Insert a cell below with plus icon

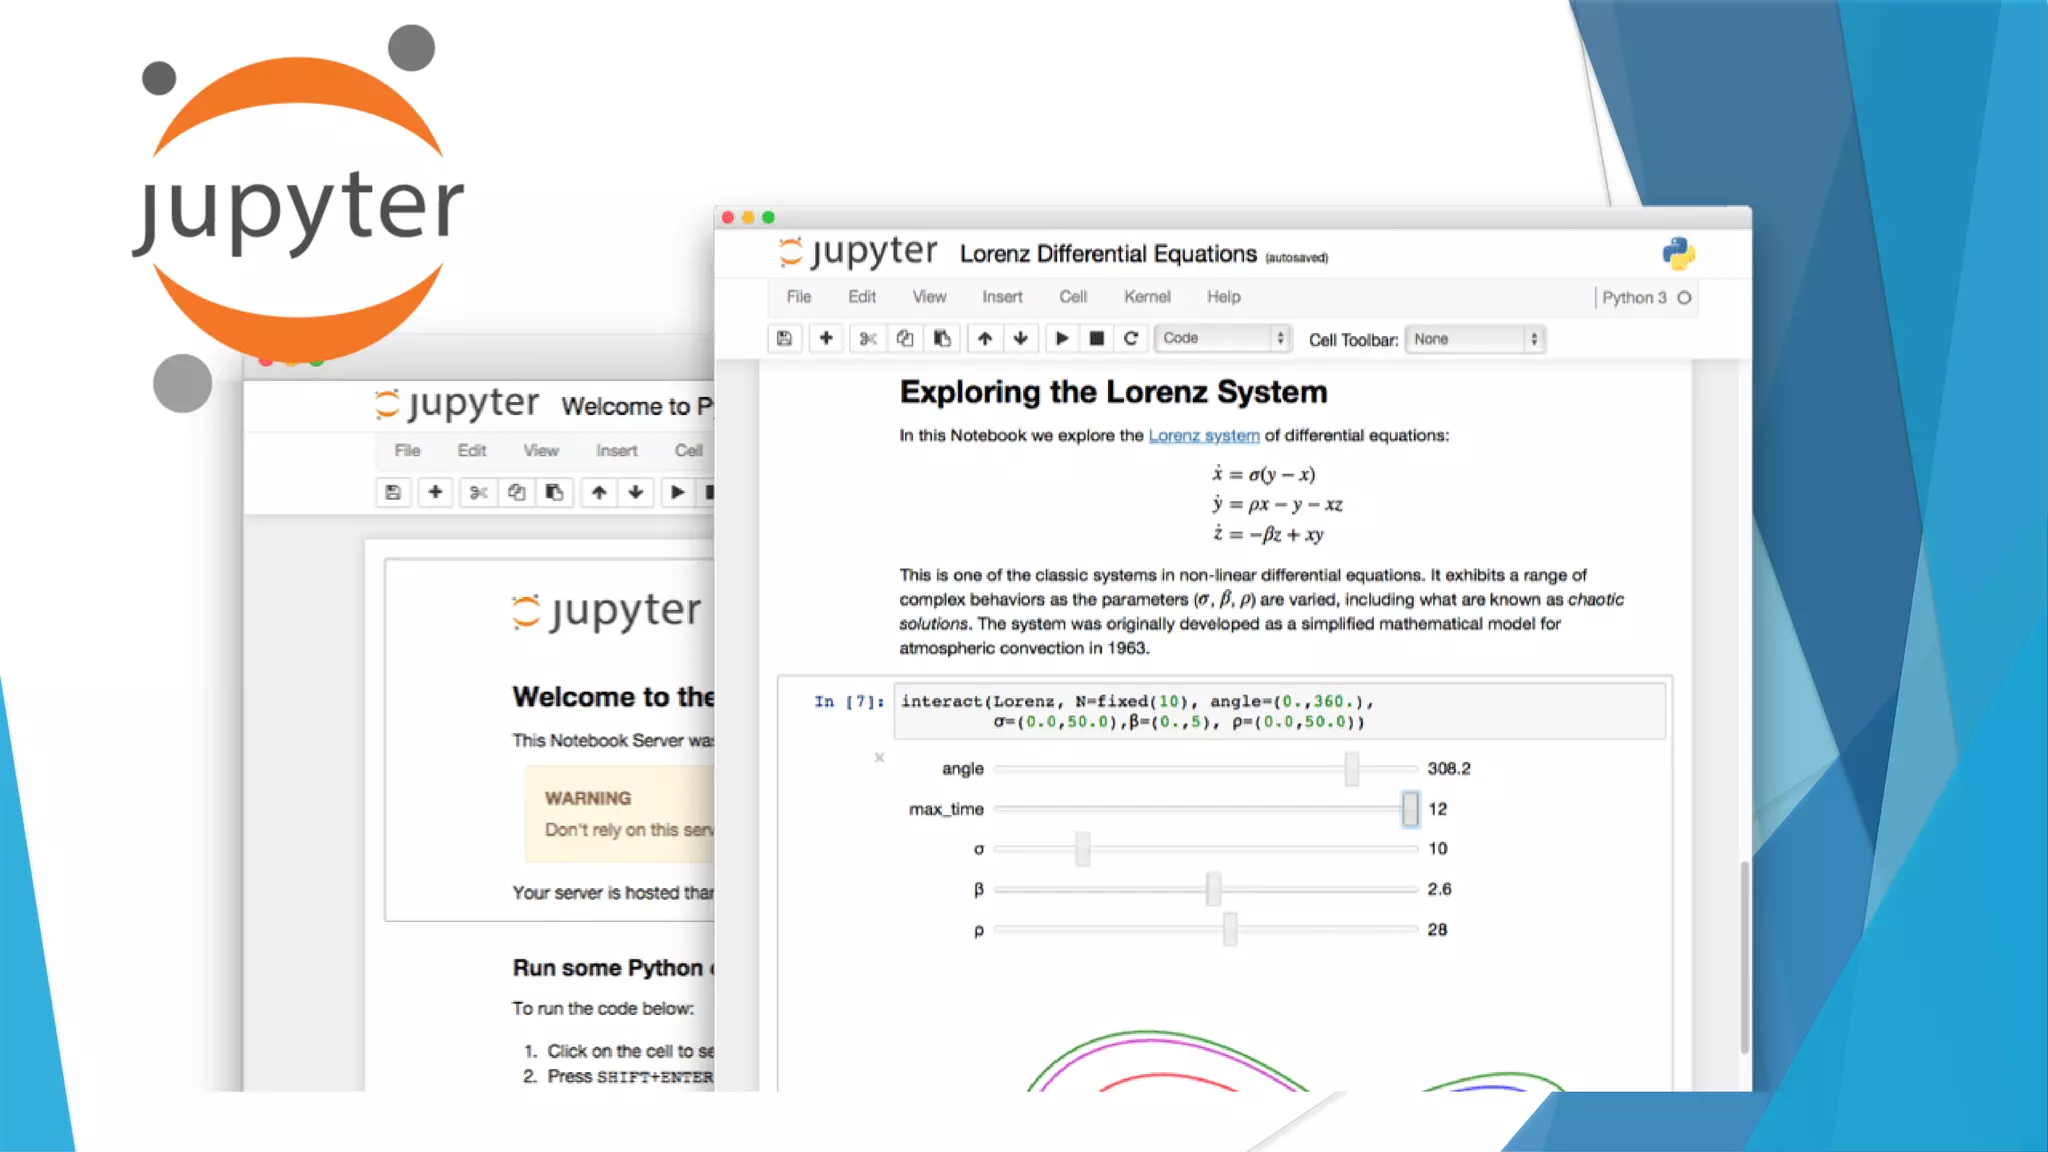pos(826,338)
